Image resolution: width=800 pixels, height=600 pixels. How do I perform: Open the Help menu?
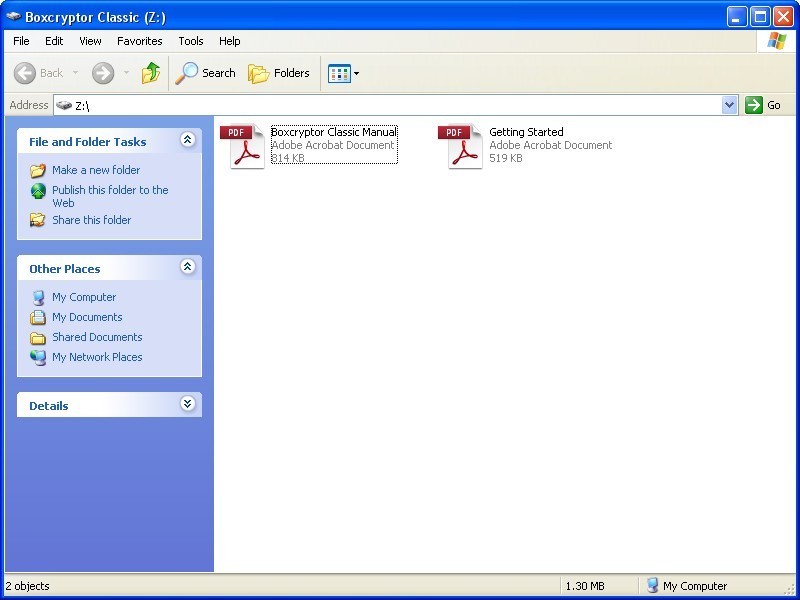tap(230, 41)
